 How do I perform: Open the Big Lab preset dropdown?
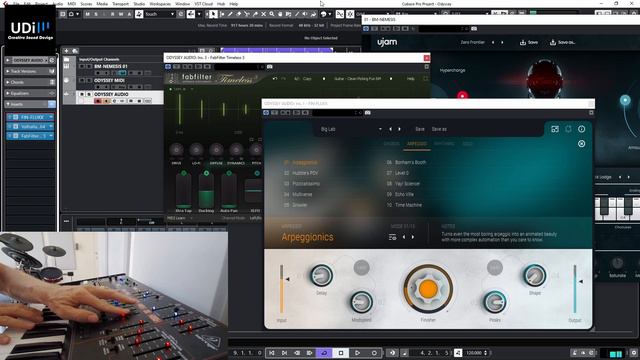click(x=380, y=129)
